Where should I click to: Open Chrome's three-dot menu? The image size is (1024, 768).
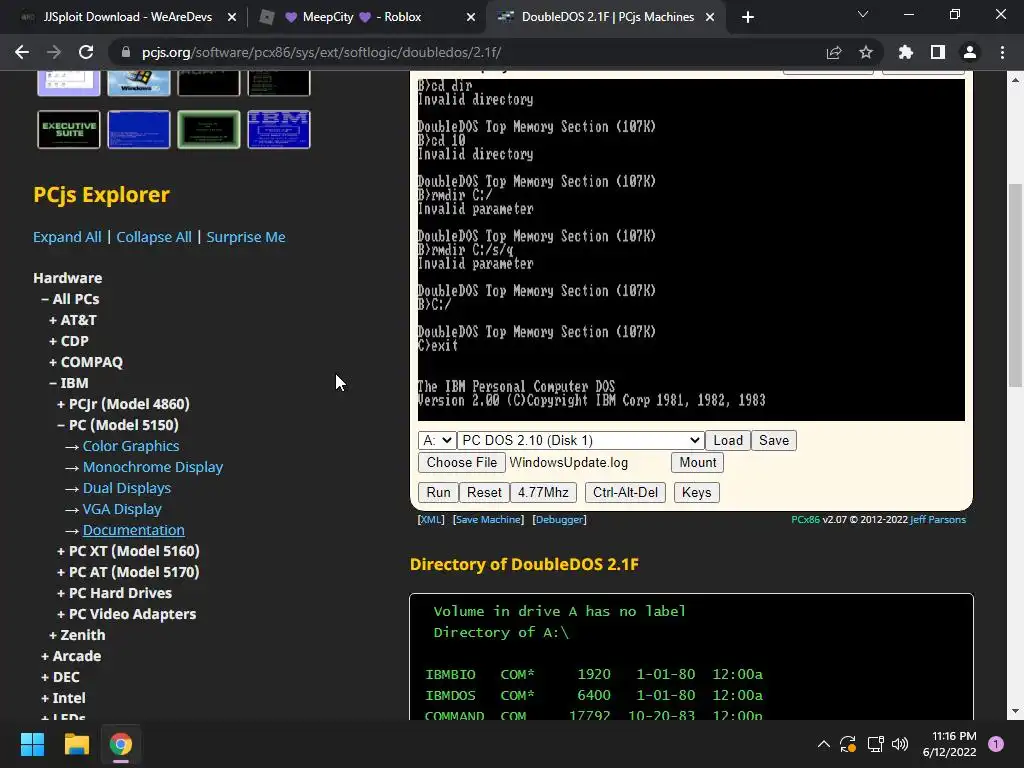1002,52
